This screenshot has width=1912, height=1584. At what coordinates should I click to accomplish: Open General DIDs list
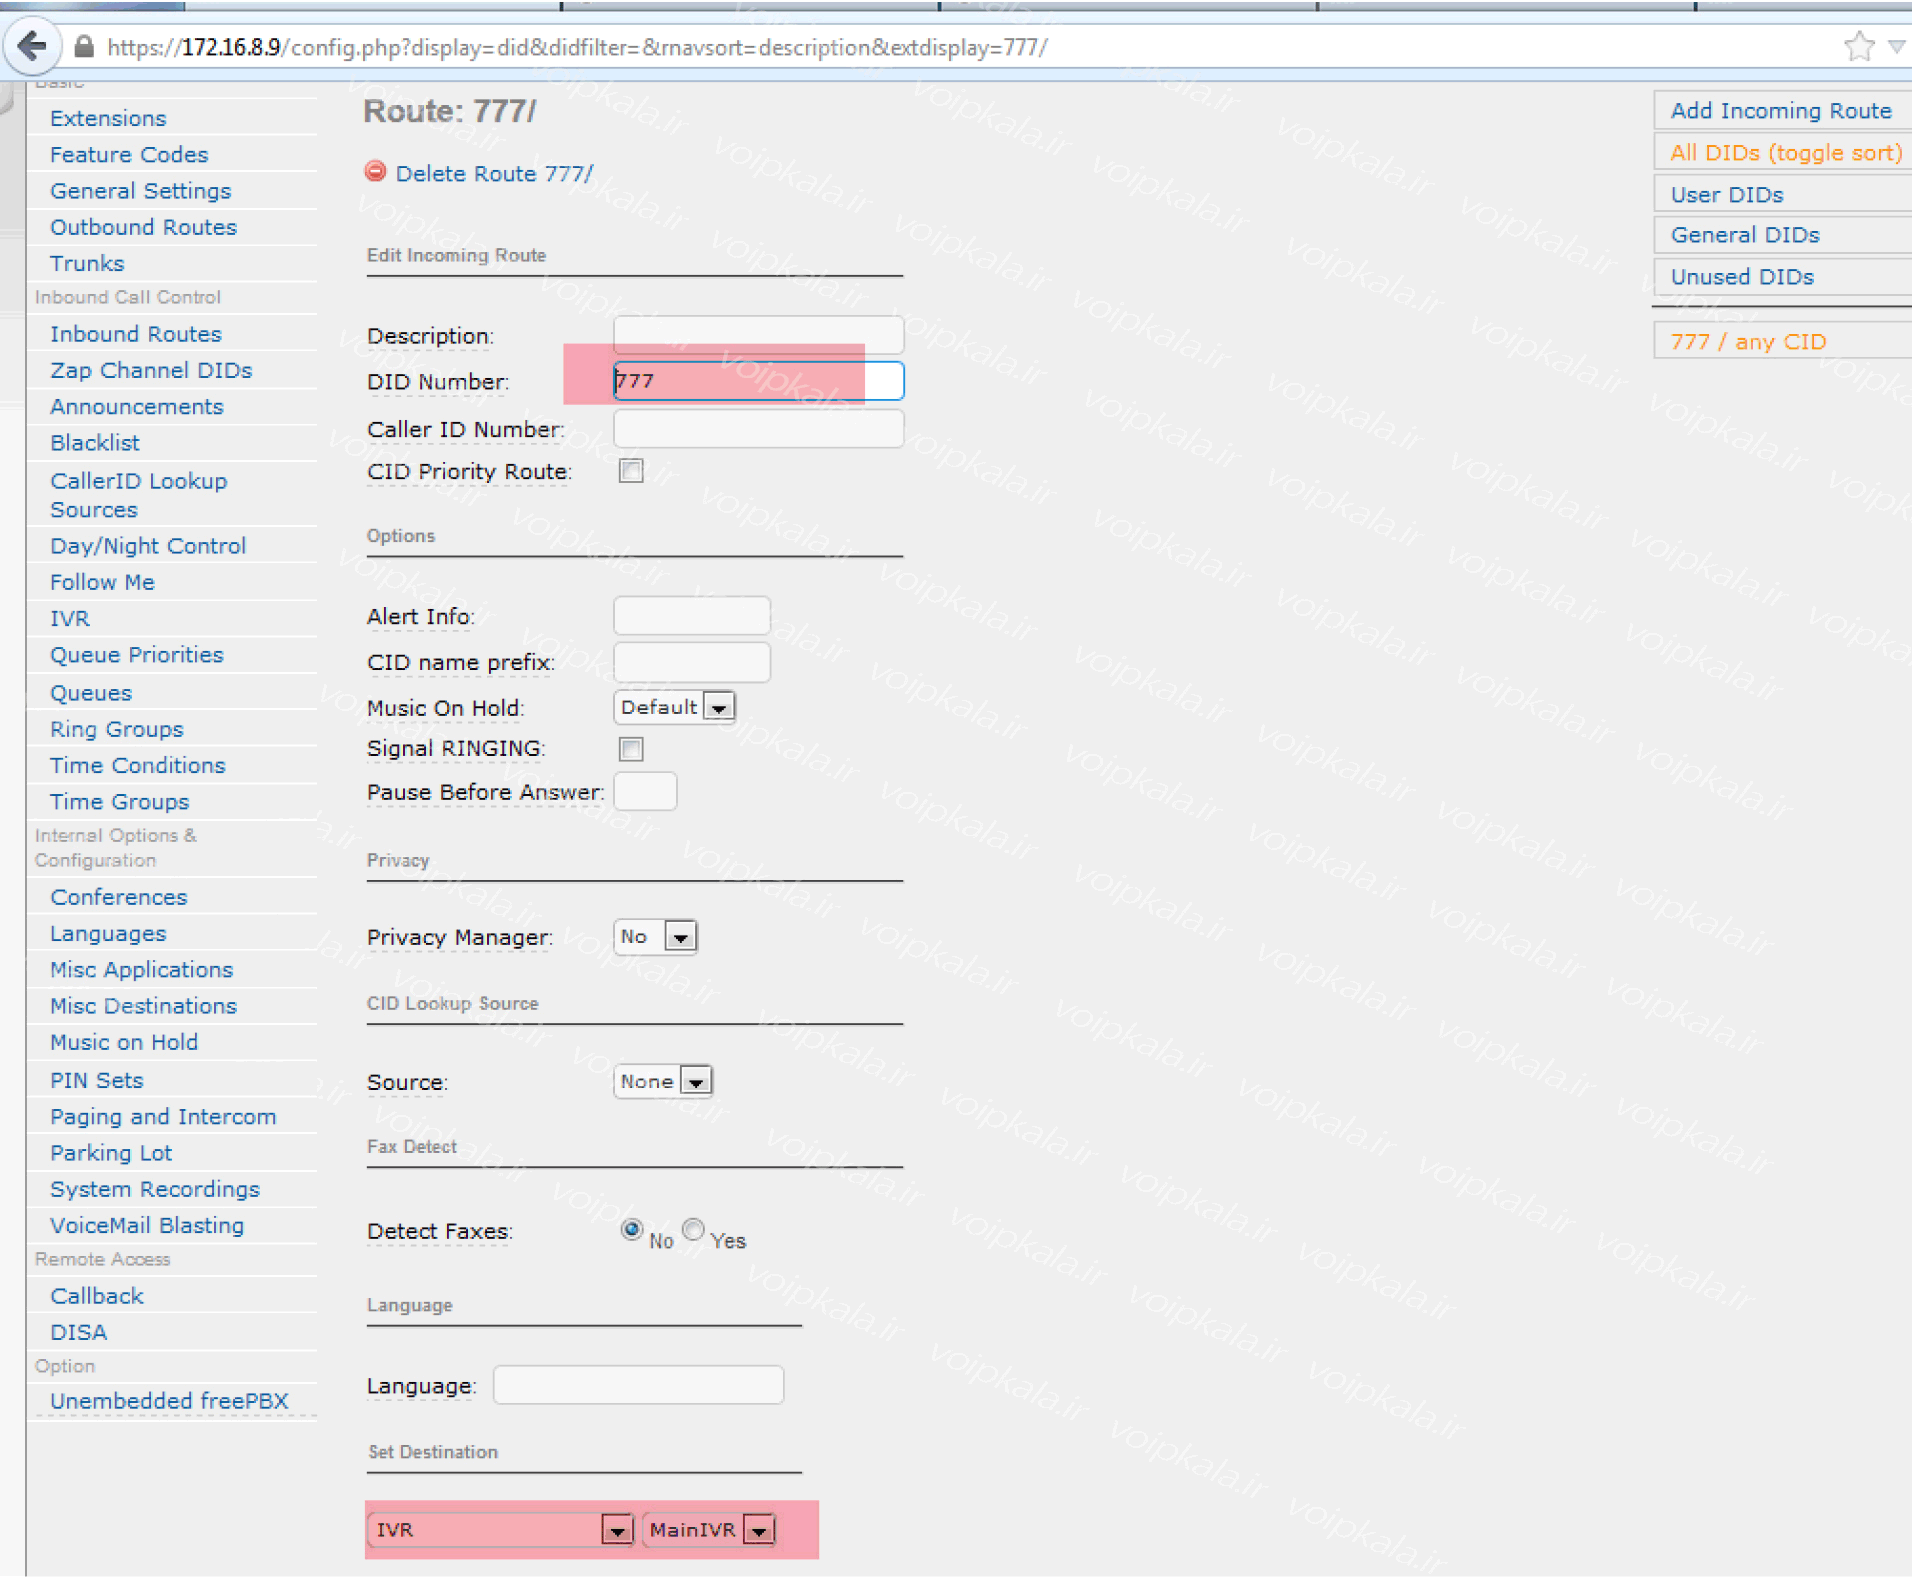point(1745,235)
